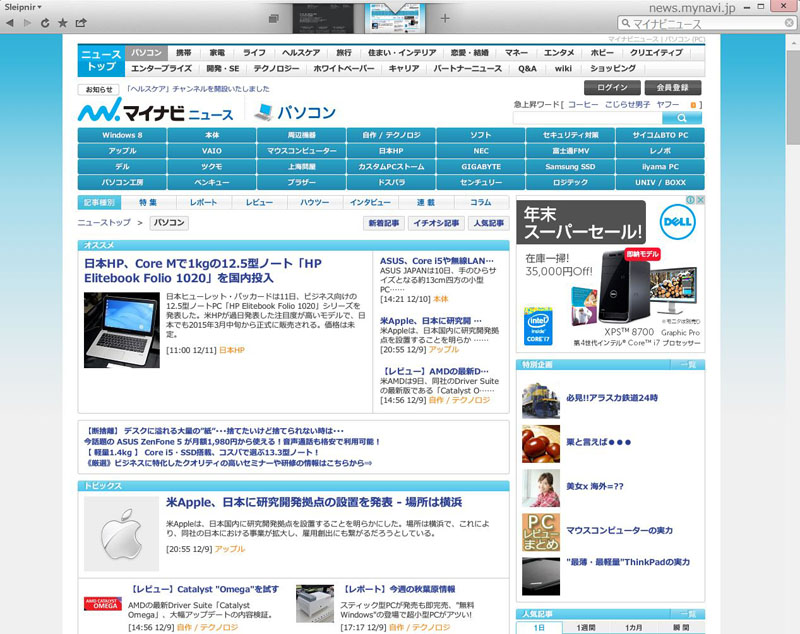This screenshot has width=800, height=634.
Task: Open the ThinkPad feature thumbnail image
Action: tap(541, 576)
